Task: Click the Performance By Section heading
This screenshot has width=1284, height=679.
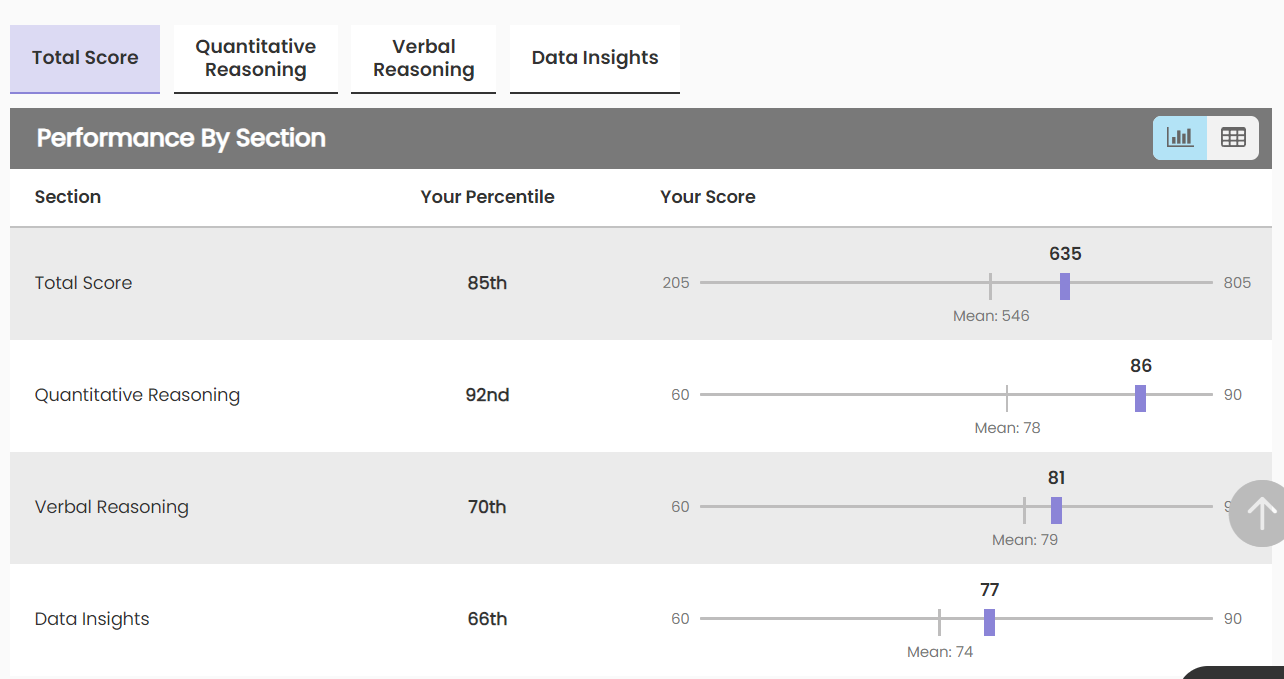Action: pyautogui.click(x=181, y=138)
